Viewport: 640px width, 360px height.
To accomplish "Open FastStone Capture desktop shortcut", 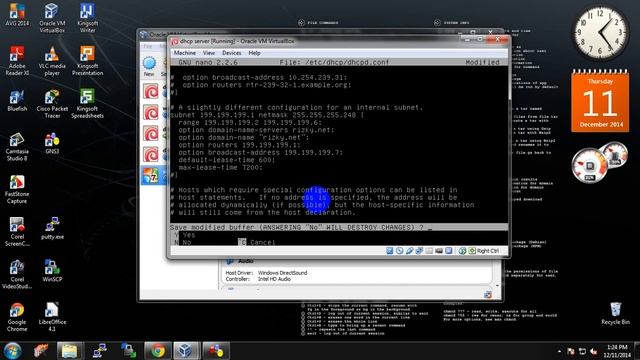I will click(x=17, y=189).
